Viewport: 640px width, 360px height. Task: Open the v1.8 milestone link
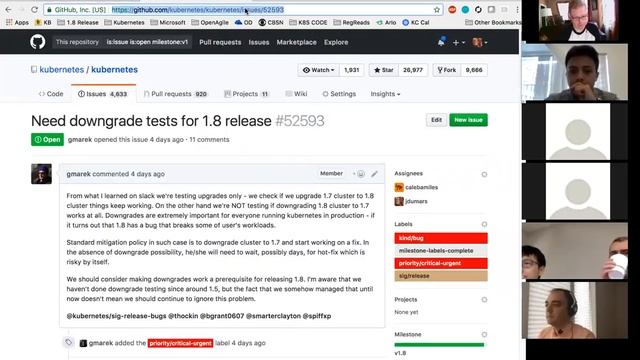coord(400,353)
